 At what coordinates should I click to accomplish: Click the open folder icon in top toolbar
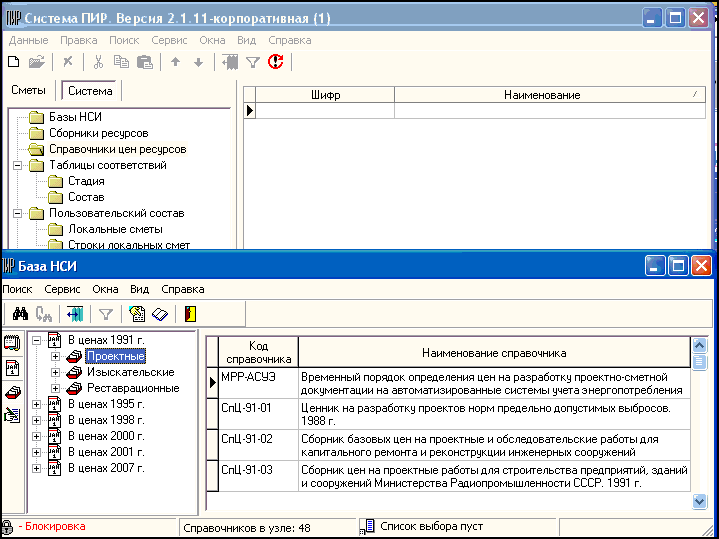coord(37,62)
